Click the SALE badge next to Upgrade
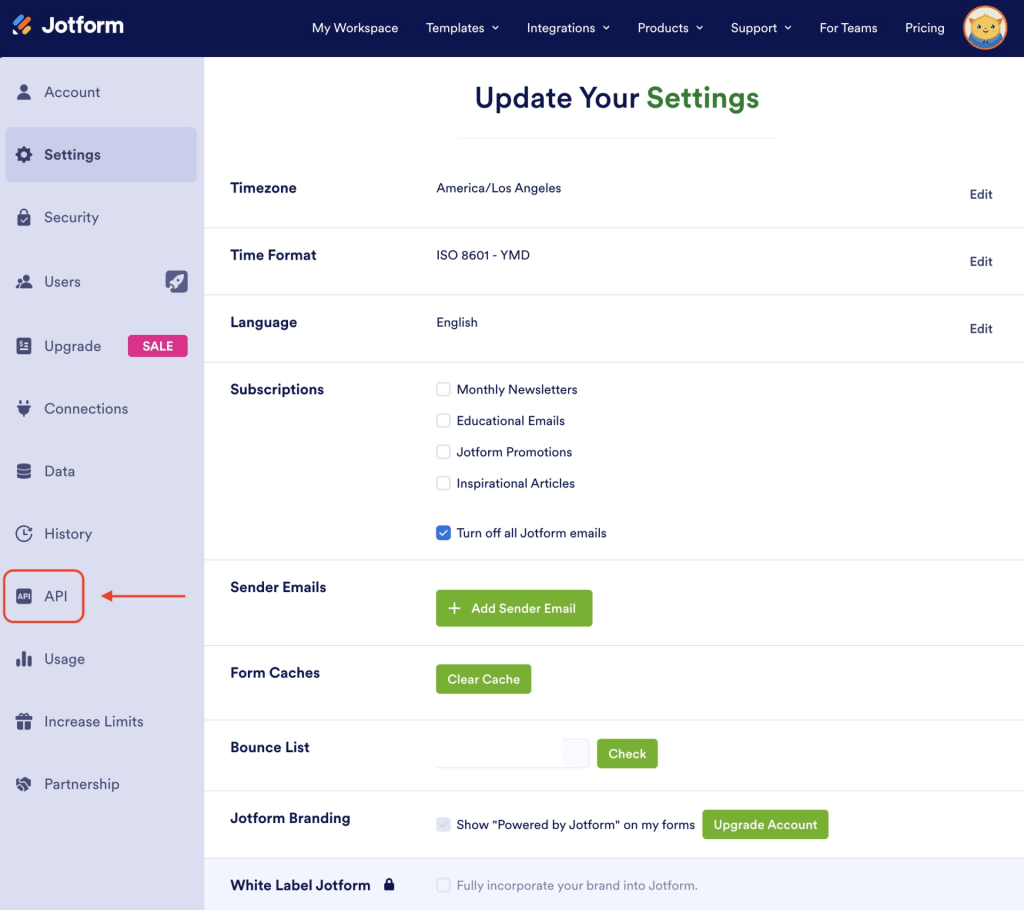 point(157,346)
